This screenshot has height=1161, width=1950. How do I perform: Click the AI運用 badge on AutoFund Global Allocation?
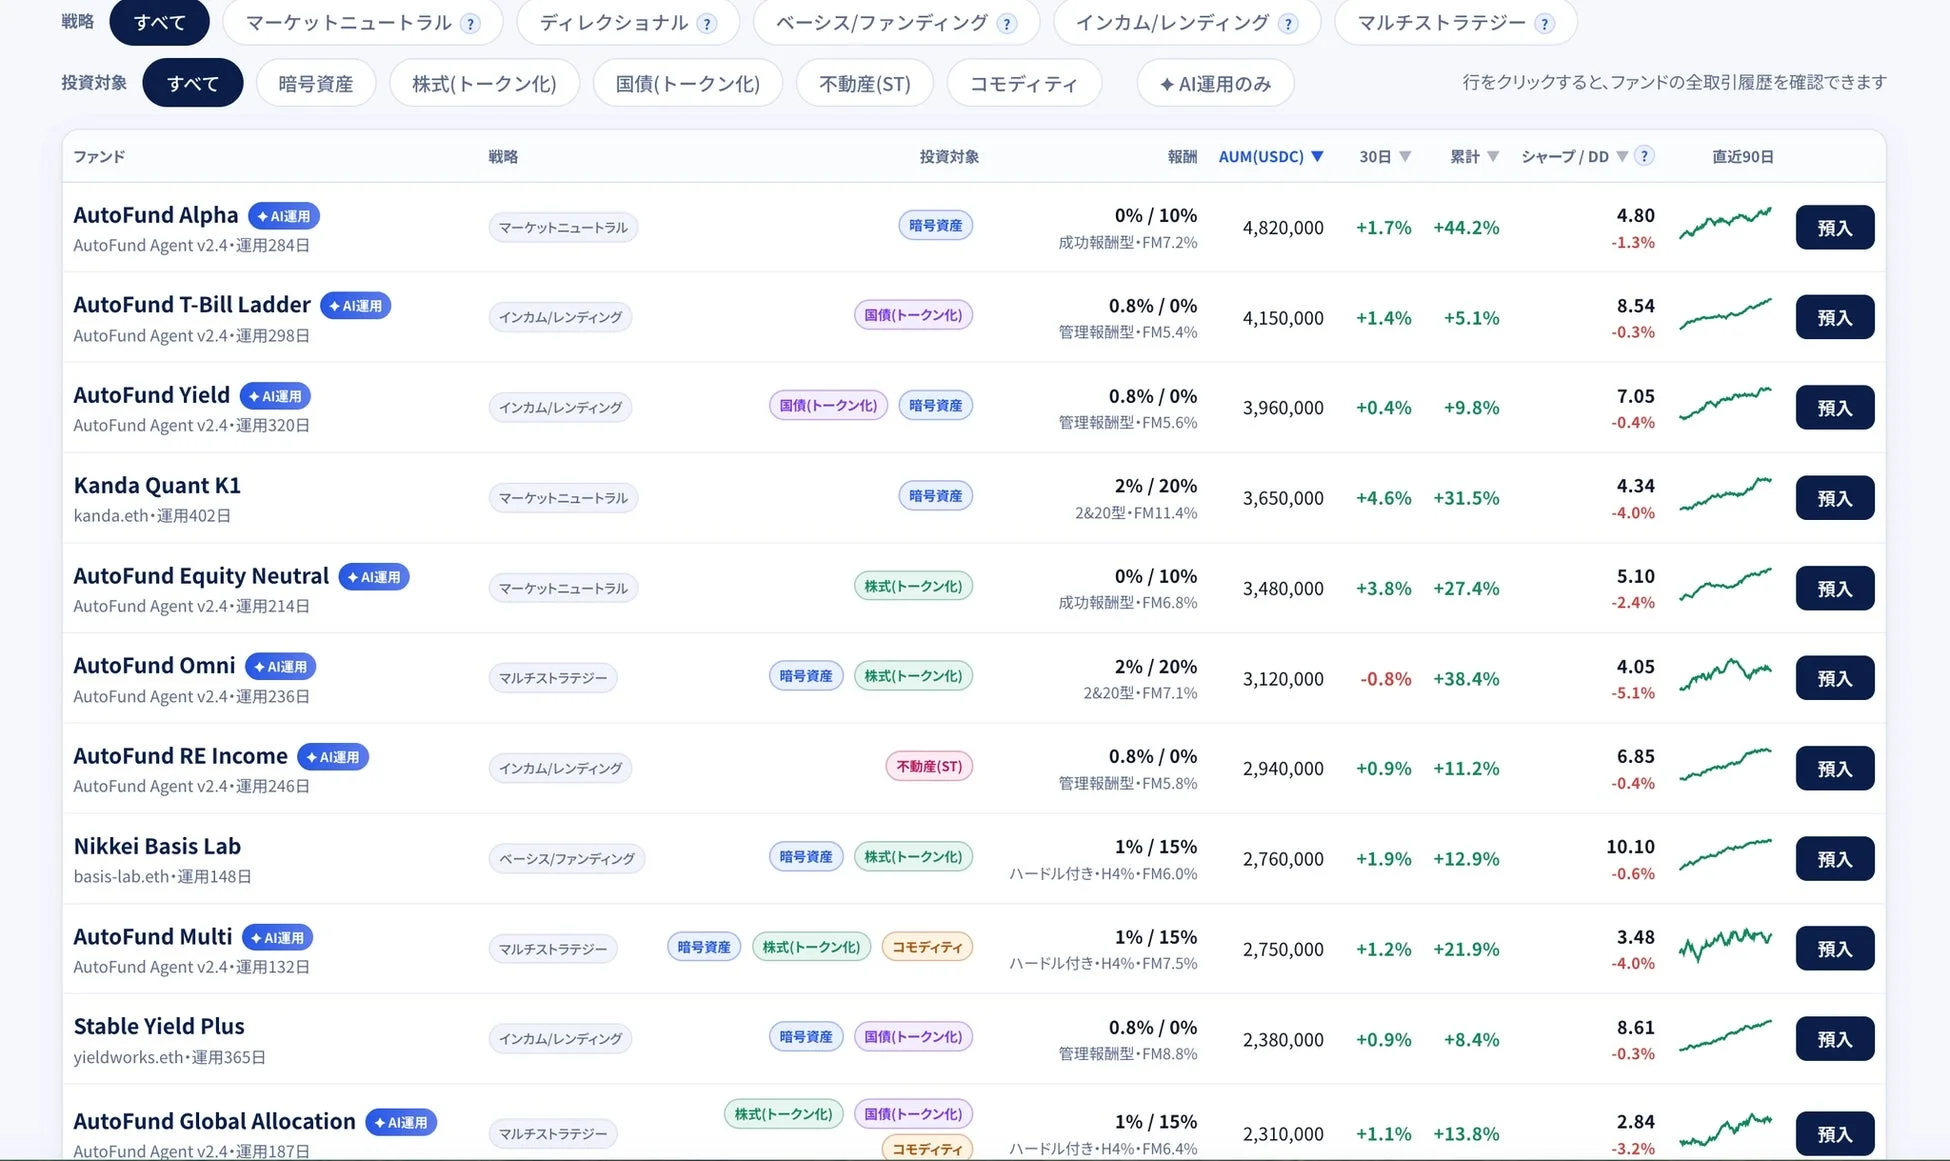[401, 1123]
